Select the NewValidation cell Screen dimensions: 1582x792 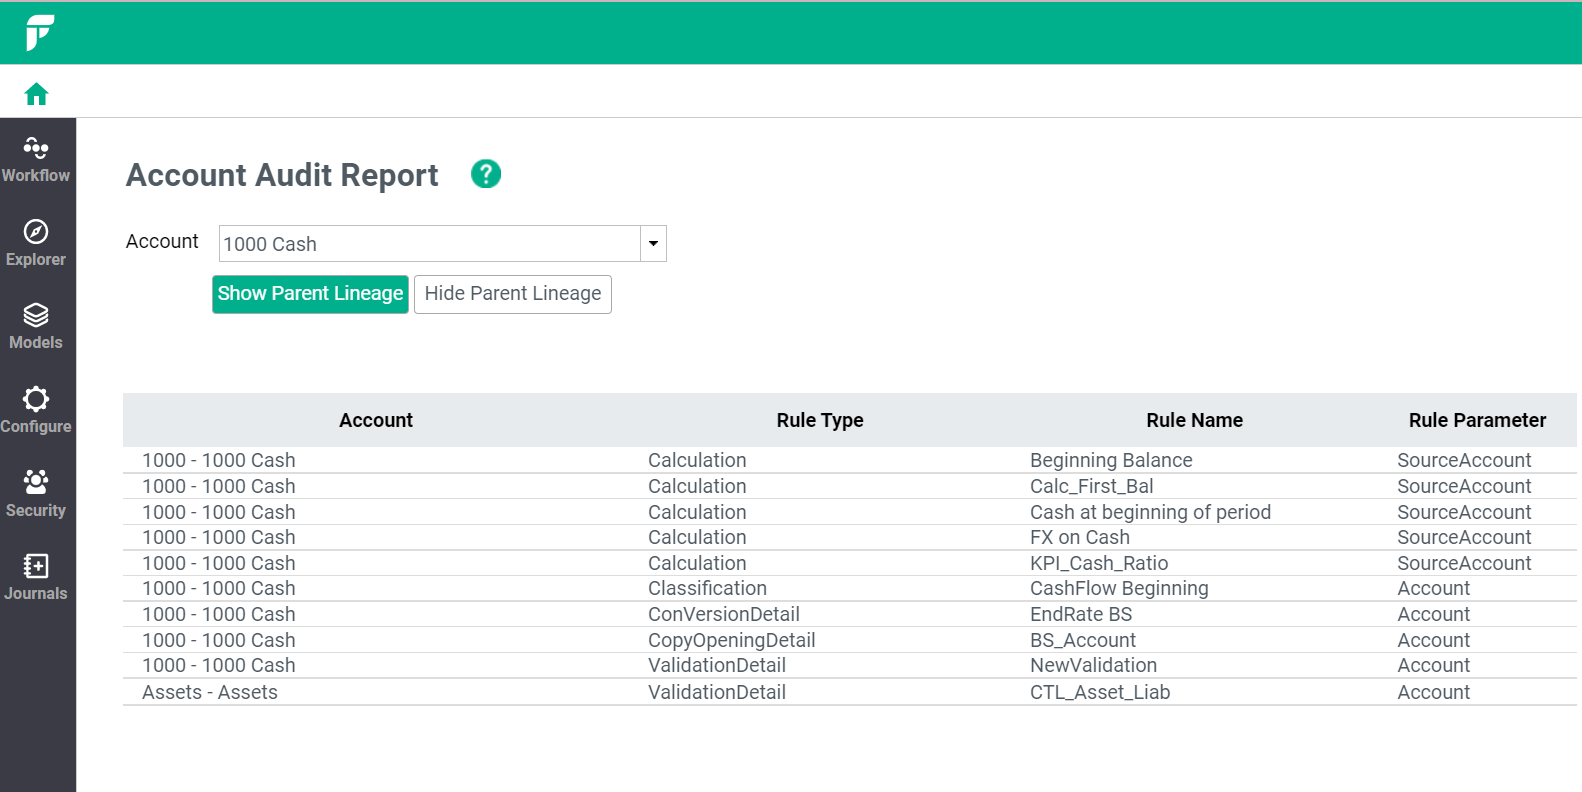[x=1093, y=665]
